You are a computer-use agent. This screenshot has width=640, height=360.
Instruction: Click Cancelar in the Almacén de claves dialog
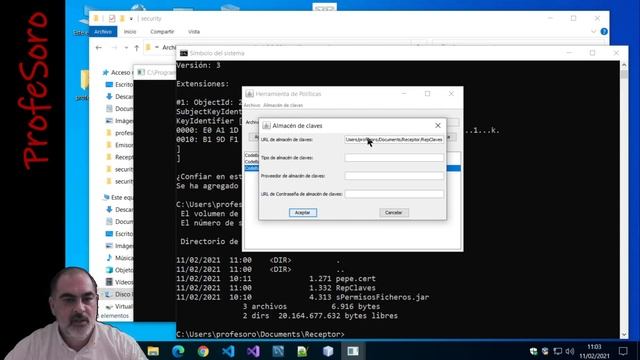pyautogui.click(x=393, y=213)
